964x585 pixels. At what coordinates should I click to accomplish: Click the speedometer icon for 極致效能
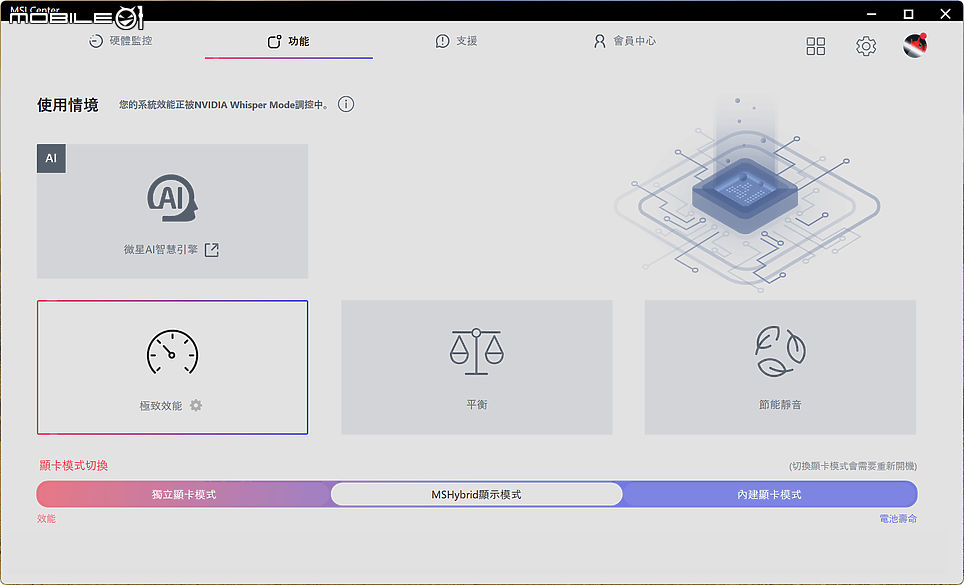(x=172, y=352)
